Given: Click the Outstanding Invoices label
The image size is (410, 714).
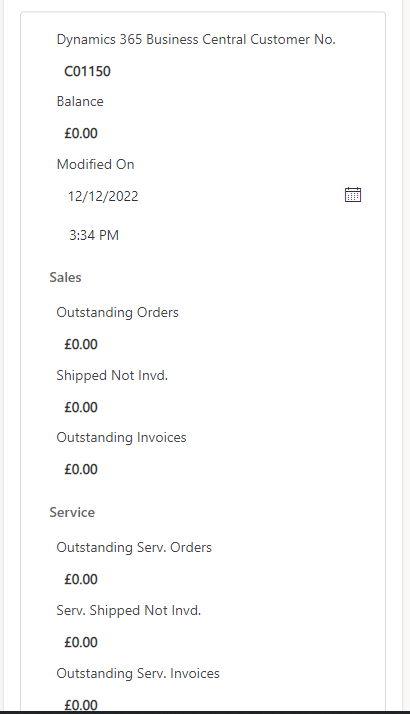Looking at the screenshot, I should tap(121, 438).
